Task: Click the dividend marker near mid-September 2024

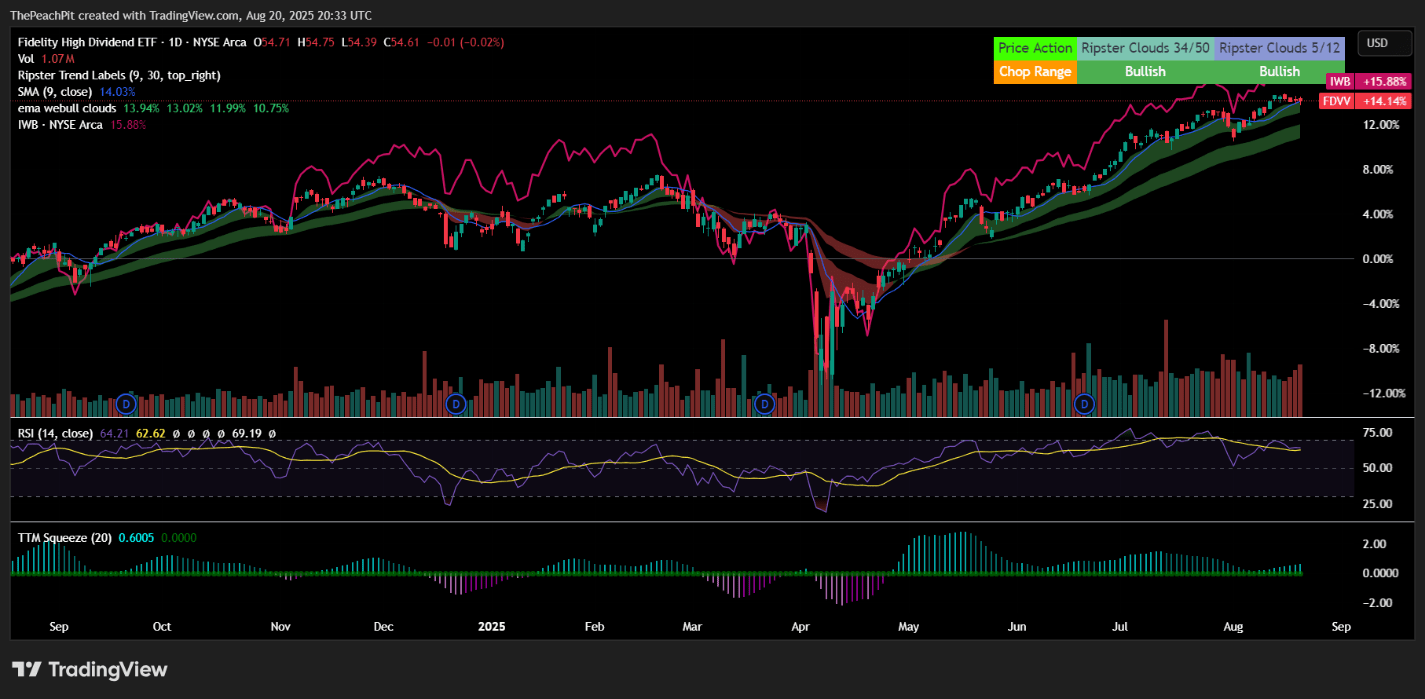Action: (x=126, y=404)
